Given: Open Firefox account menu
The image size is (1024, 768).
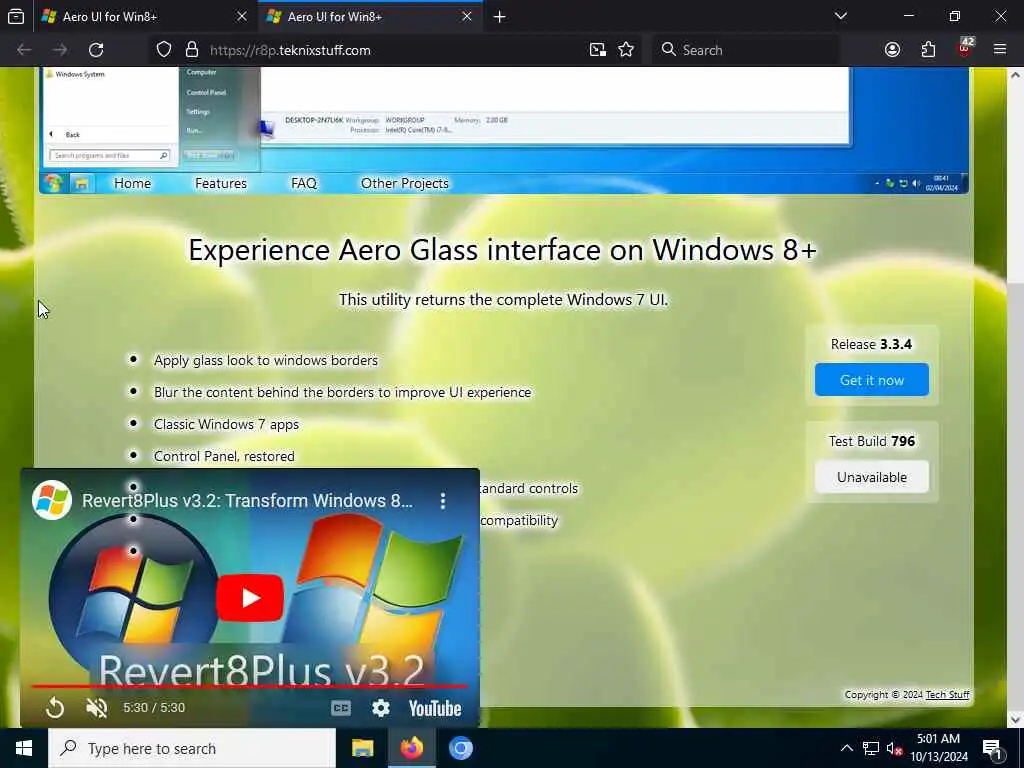Looking at the screenshot, I should [x=892, y=50].
